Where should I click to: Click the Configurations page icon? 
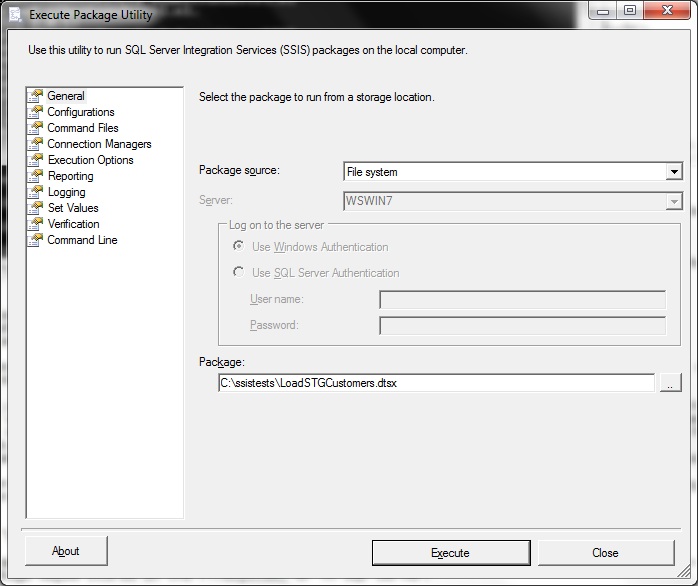(x=36, y=112)
